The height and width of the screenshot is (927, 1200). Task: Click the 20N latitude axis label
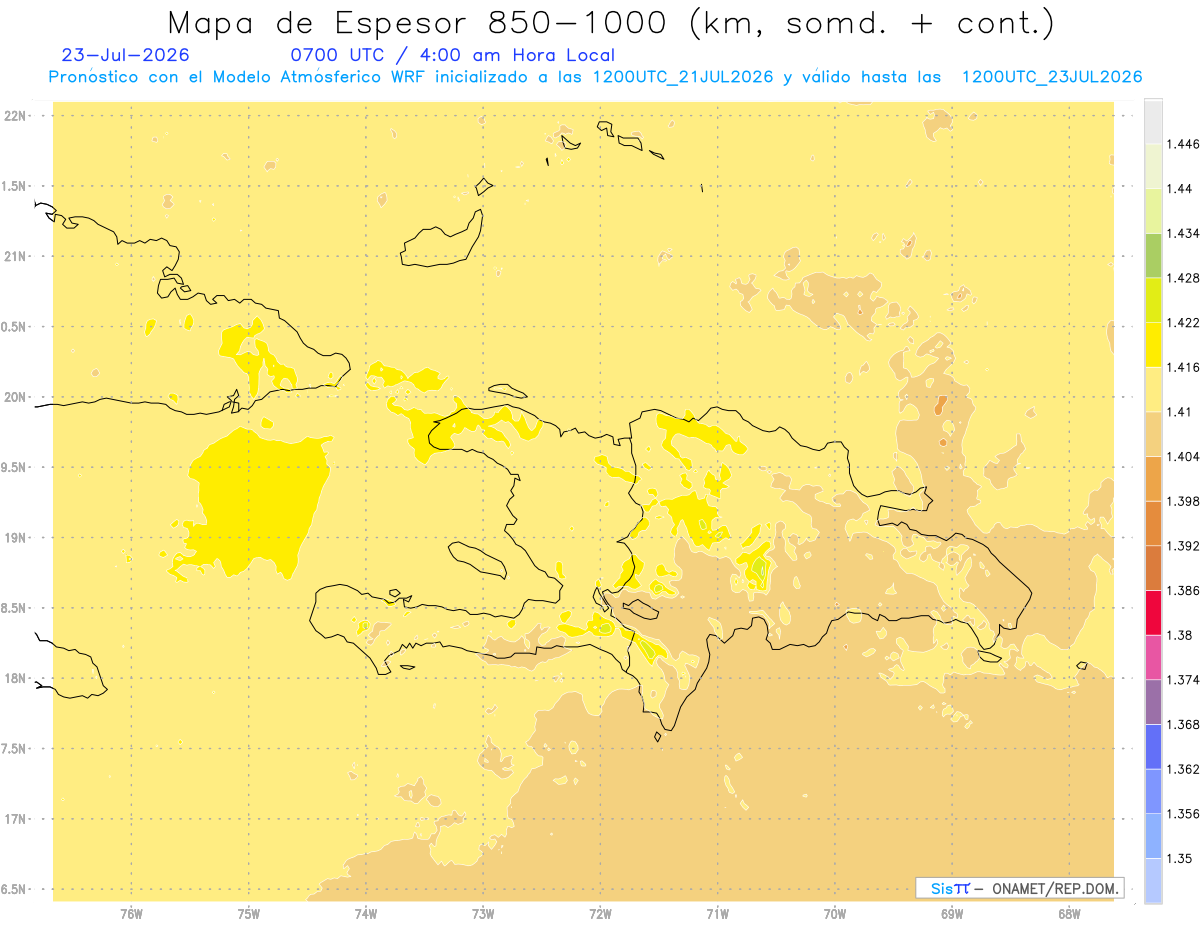17,397
